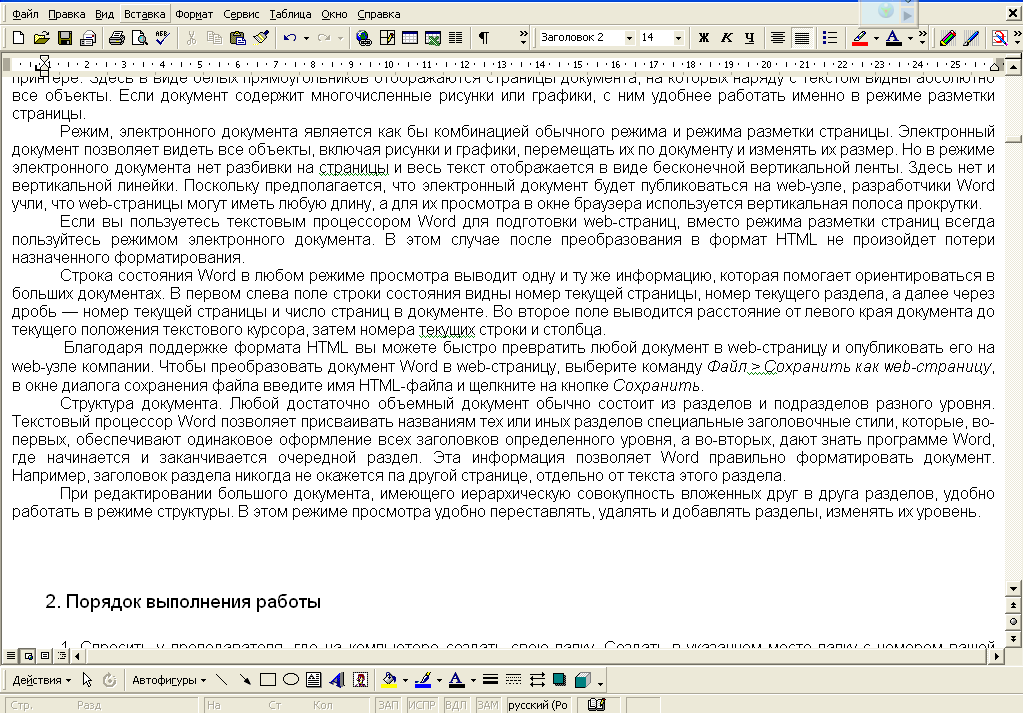Insert clip art picture from the drawing toolbar
Viewport: 1023px width, 713px height.
360,680
